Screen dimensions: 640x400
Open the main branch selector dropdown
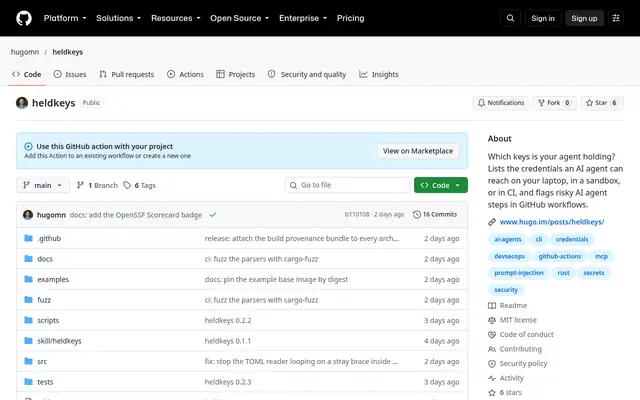coord(43,185)
